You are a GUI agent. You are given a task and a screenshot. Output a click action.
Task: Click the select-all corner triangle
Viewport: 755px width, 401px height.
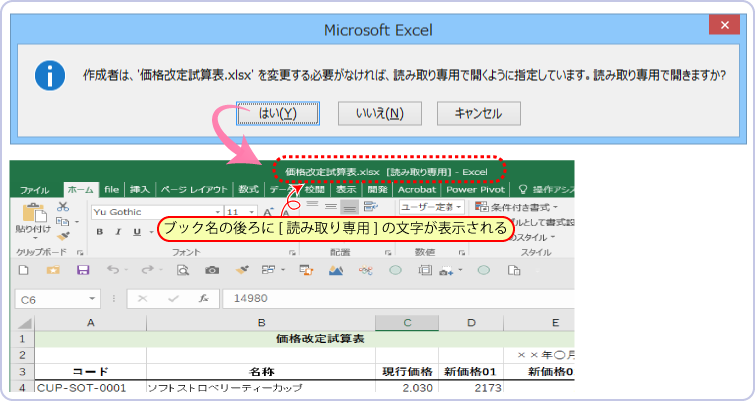(24, 323)
